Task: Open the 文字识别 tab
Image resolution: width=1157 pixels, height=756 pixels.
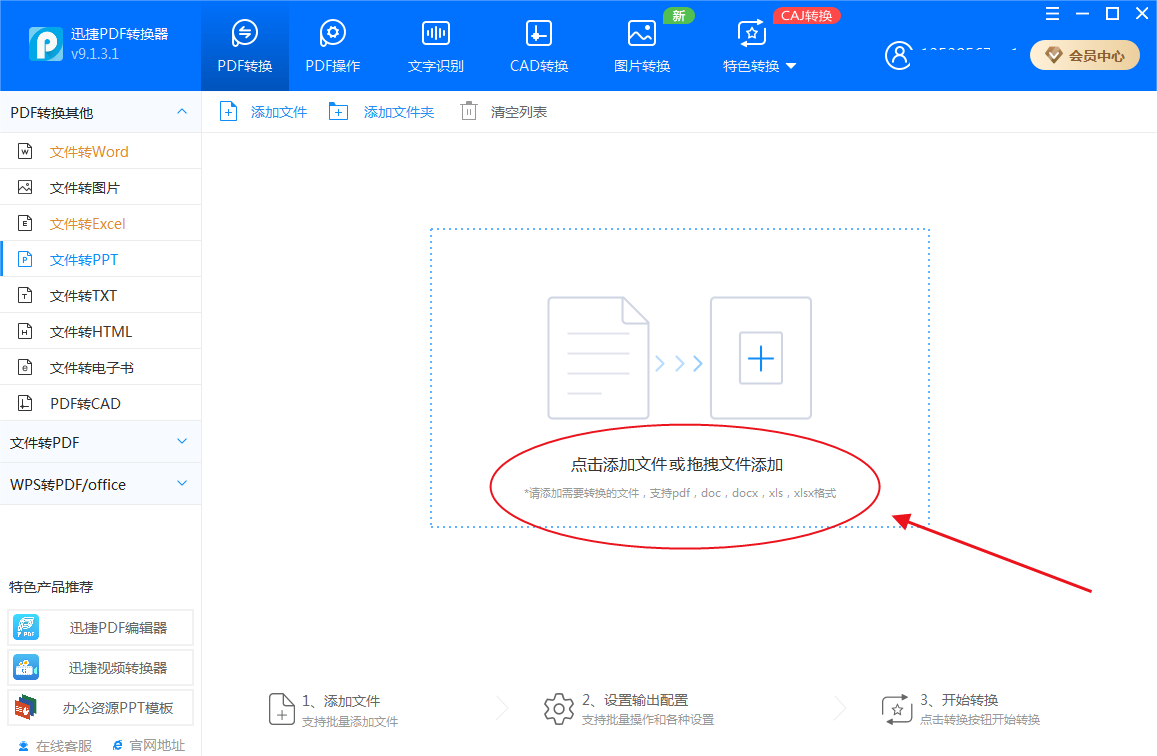Action: (x=435, y=46)
